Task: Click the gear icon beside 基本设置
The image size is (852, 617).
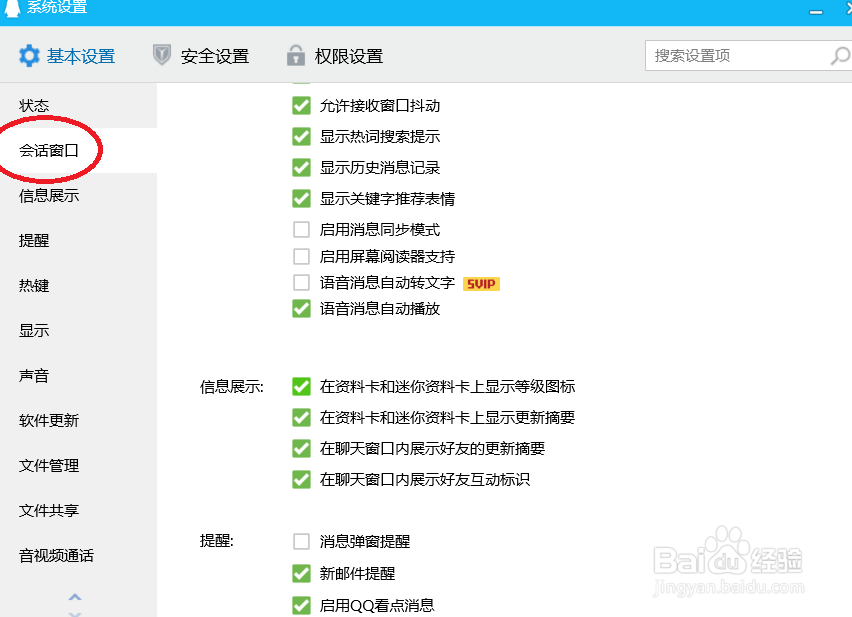Action: 29,56
